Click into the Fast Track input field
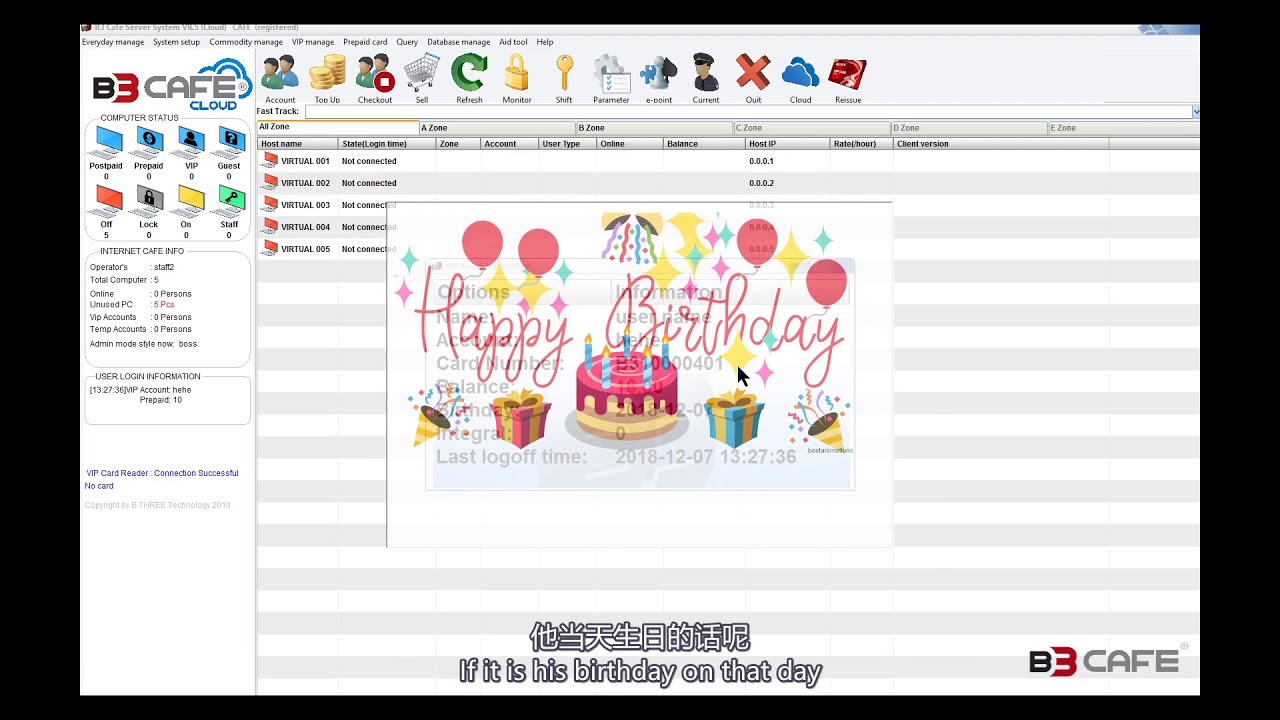This screenshot has height=720, width=1280. (x=748, y=112)
